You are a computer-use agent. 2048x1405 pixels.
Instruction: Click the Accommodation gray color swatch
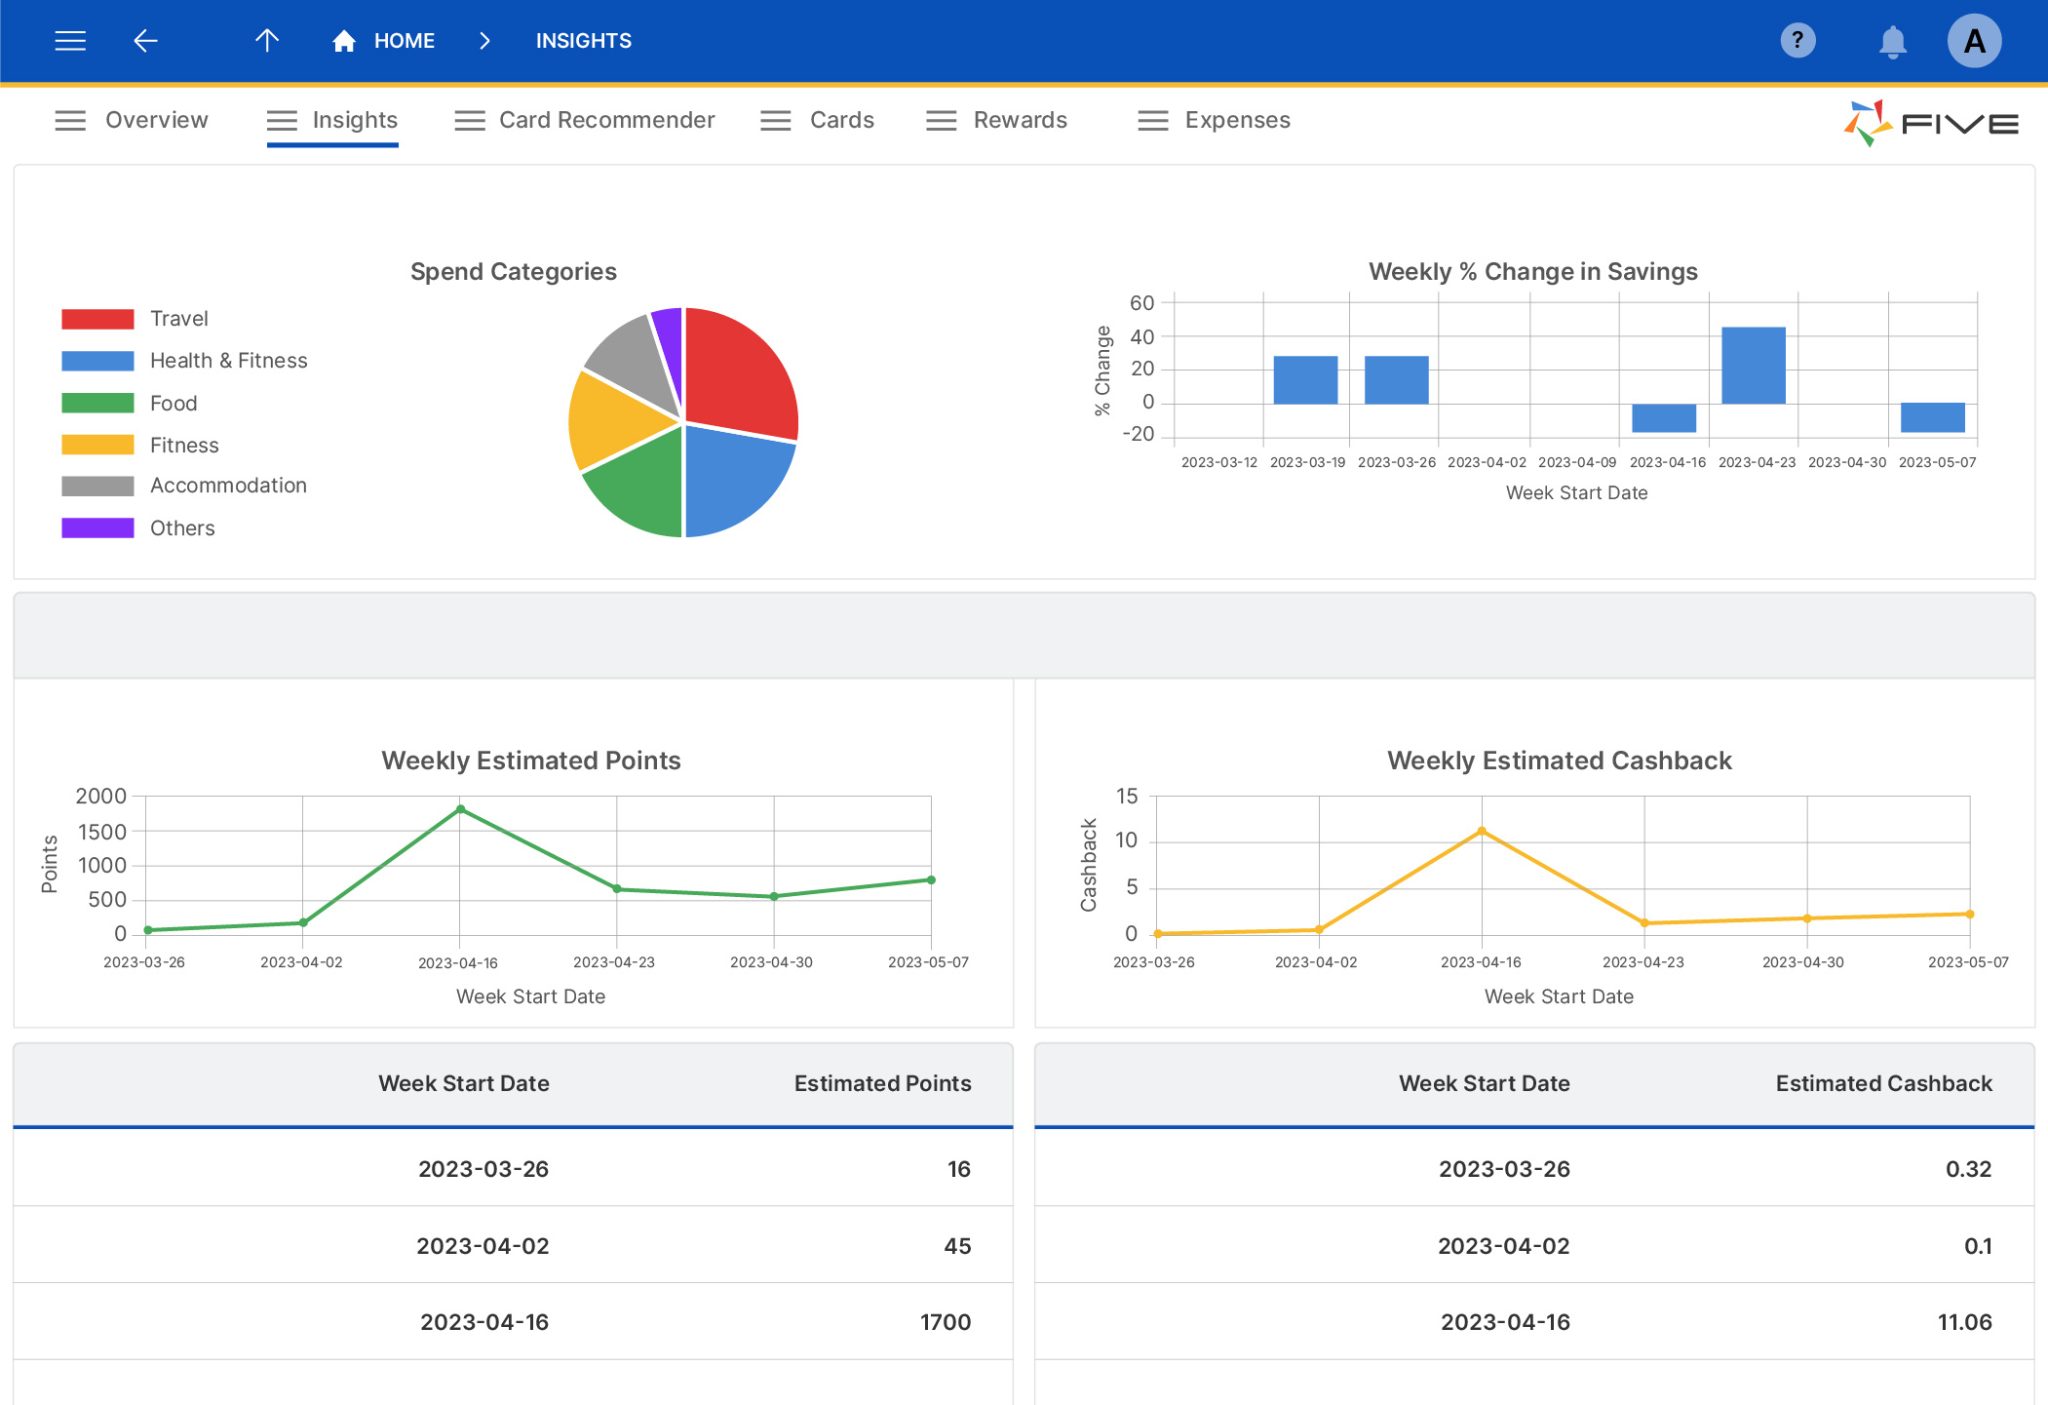(x=97, y=486)
